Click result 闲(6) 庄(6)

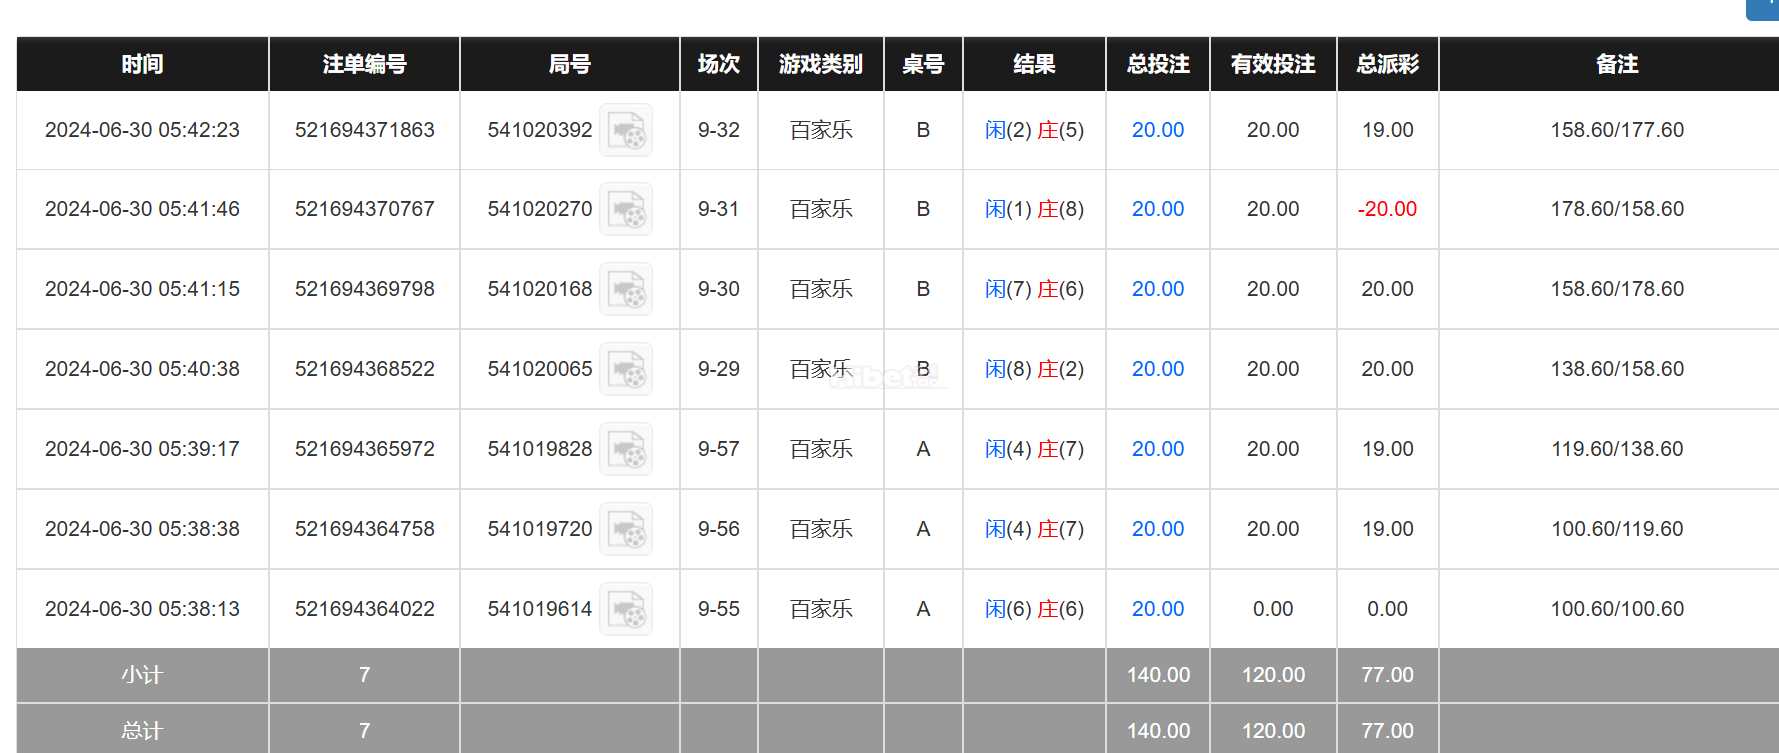1034,609
